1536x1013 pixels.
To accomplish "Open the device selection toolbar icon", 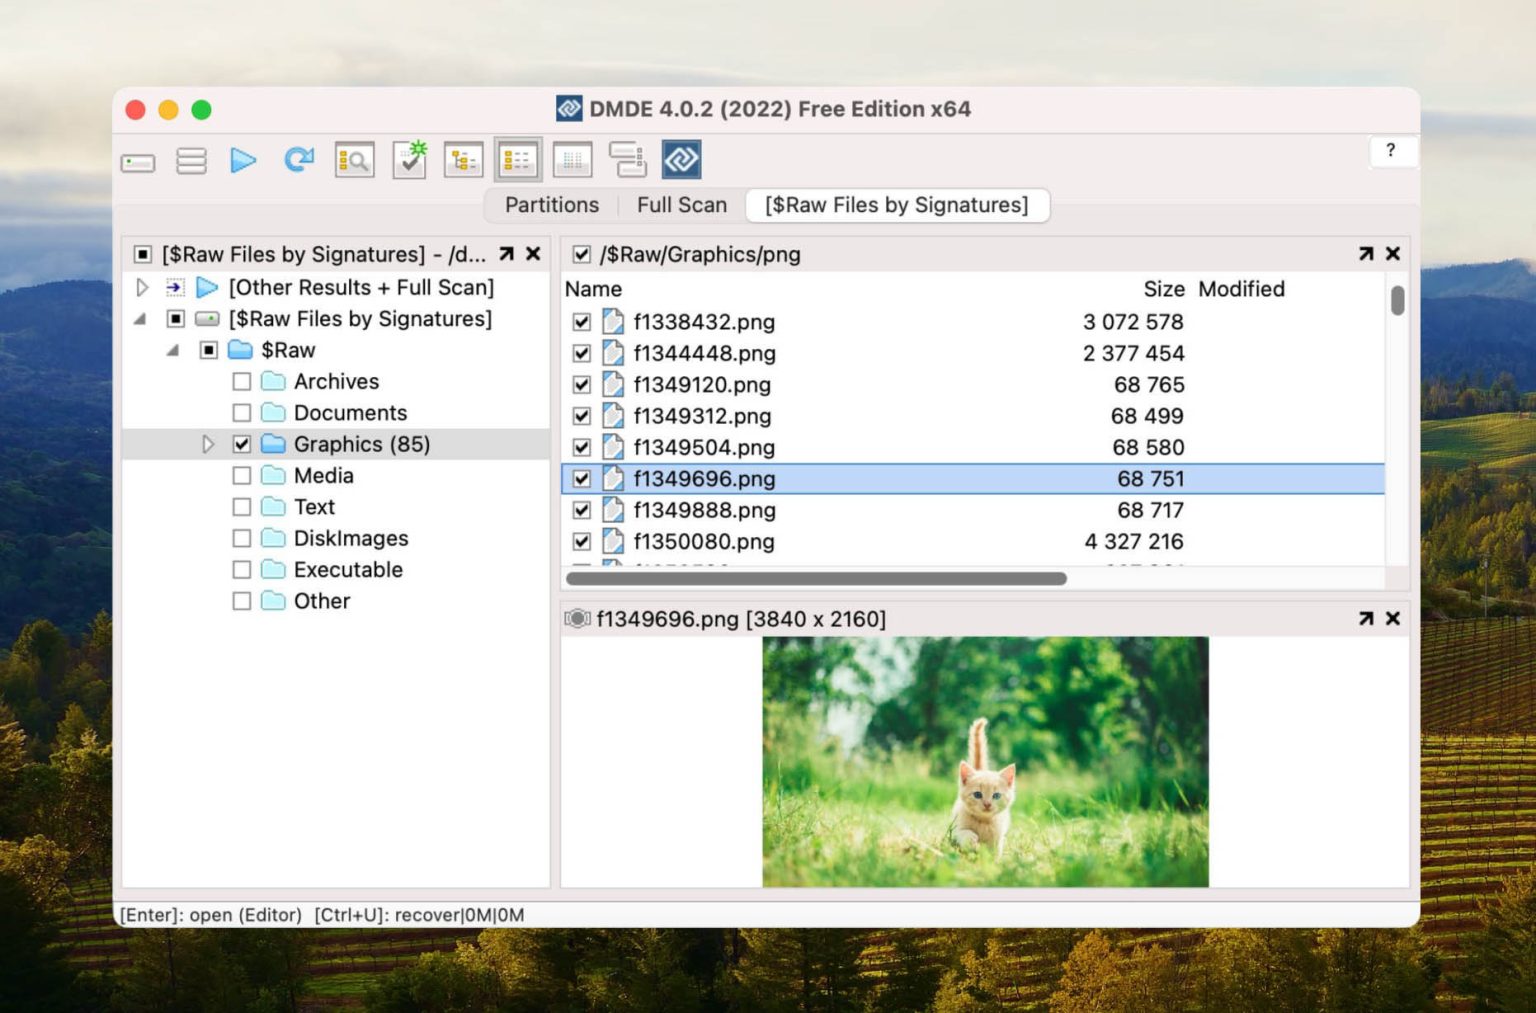I will coord(137,159).
